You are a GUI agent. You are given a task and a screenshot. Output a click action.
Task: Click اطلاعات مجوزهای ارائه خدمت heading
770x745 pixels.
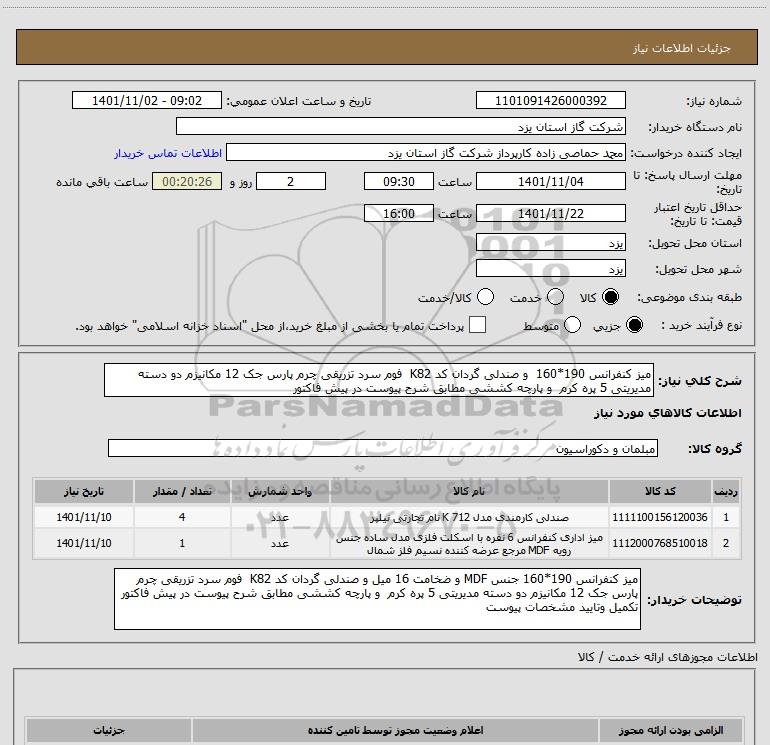[x=668, y=657]
